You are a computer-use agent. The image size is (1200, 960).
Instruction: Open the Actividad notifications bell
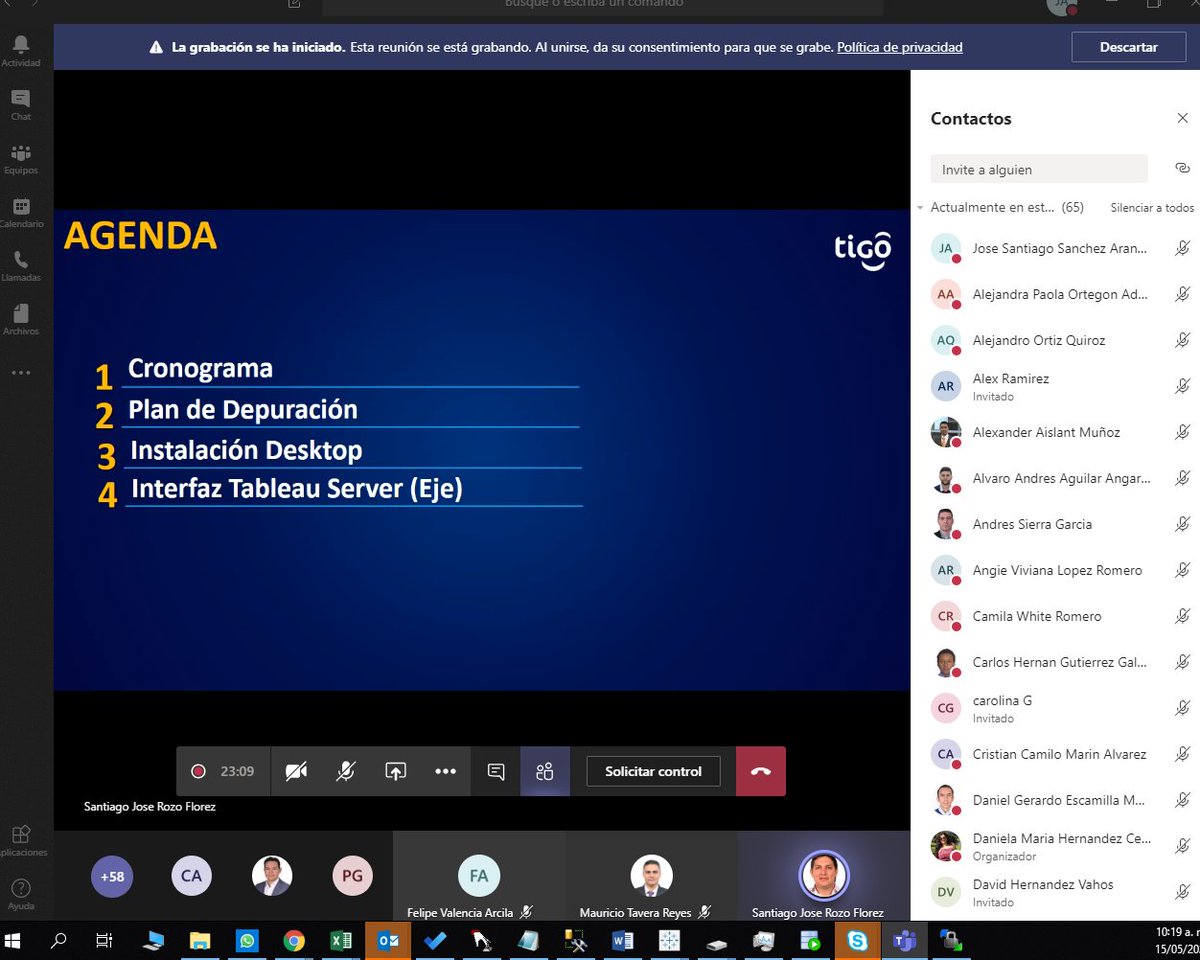coord(21,50)
